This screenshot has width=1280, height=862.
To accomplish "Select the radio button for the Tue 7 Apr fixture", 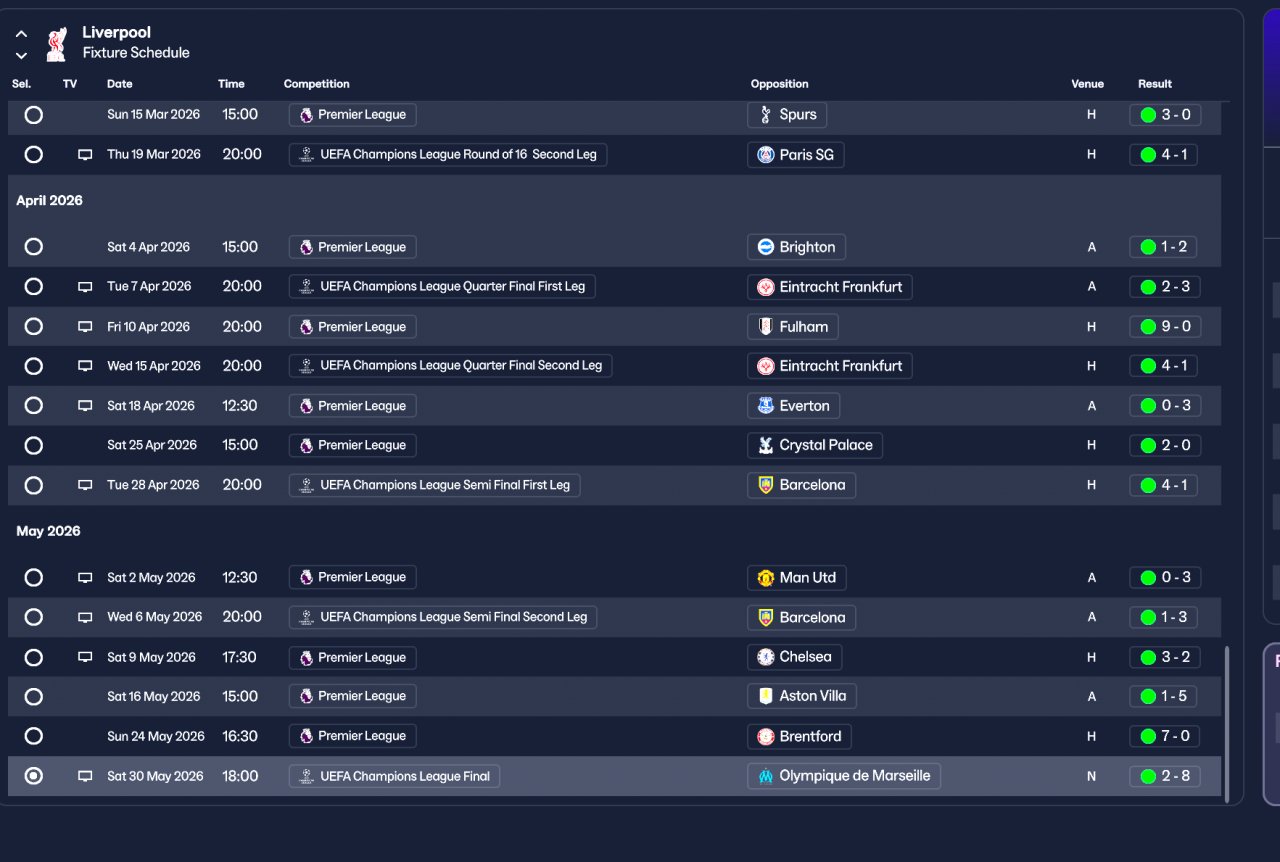I will point(34,287).
